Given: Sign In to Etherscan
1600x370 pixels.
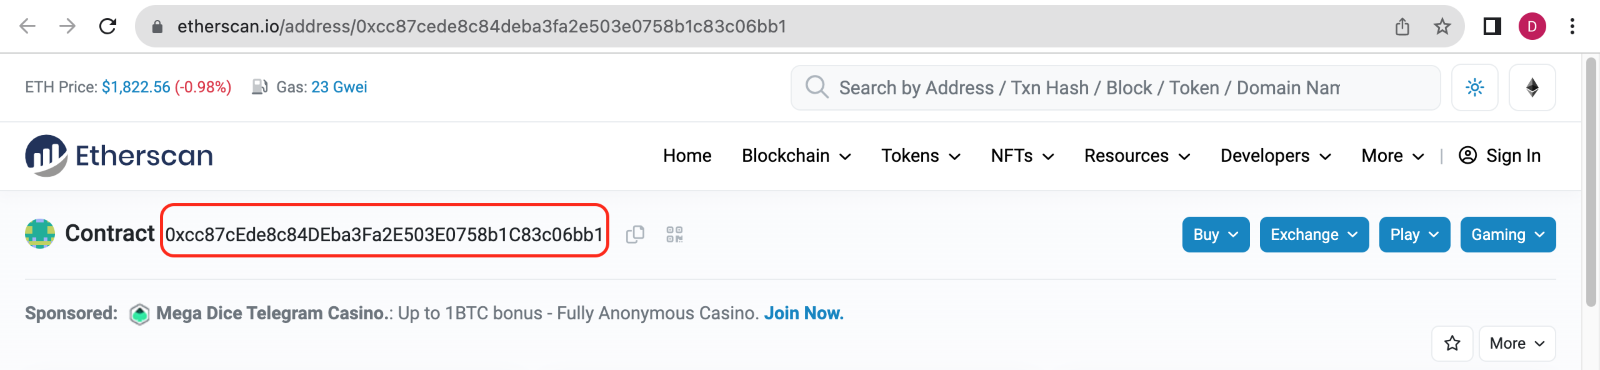Looking at the screenshot, I should (x=1500, y=156).
